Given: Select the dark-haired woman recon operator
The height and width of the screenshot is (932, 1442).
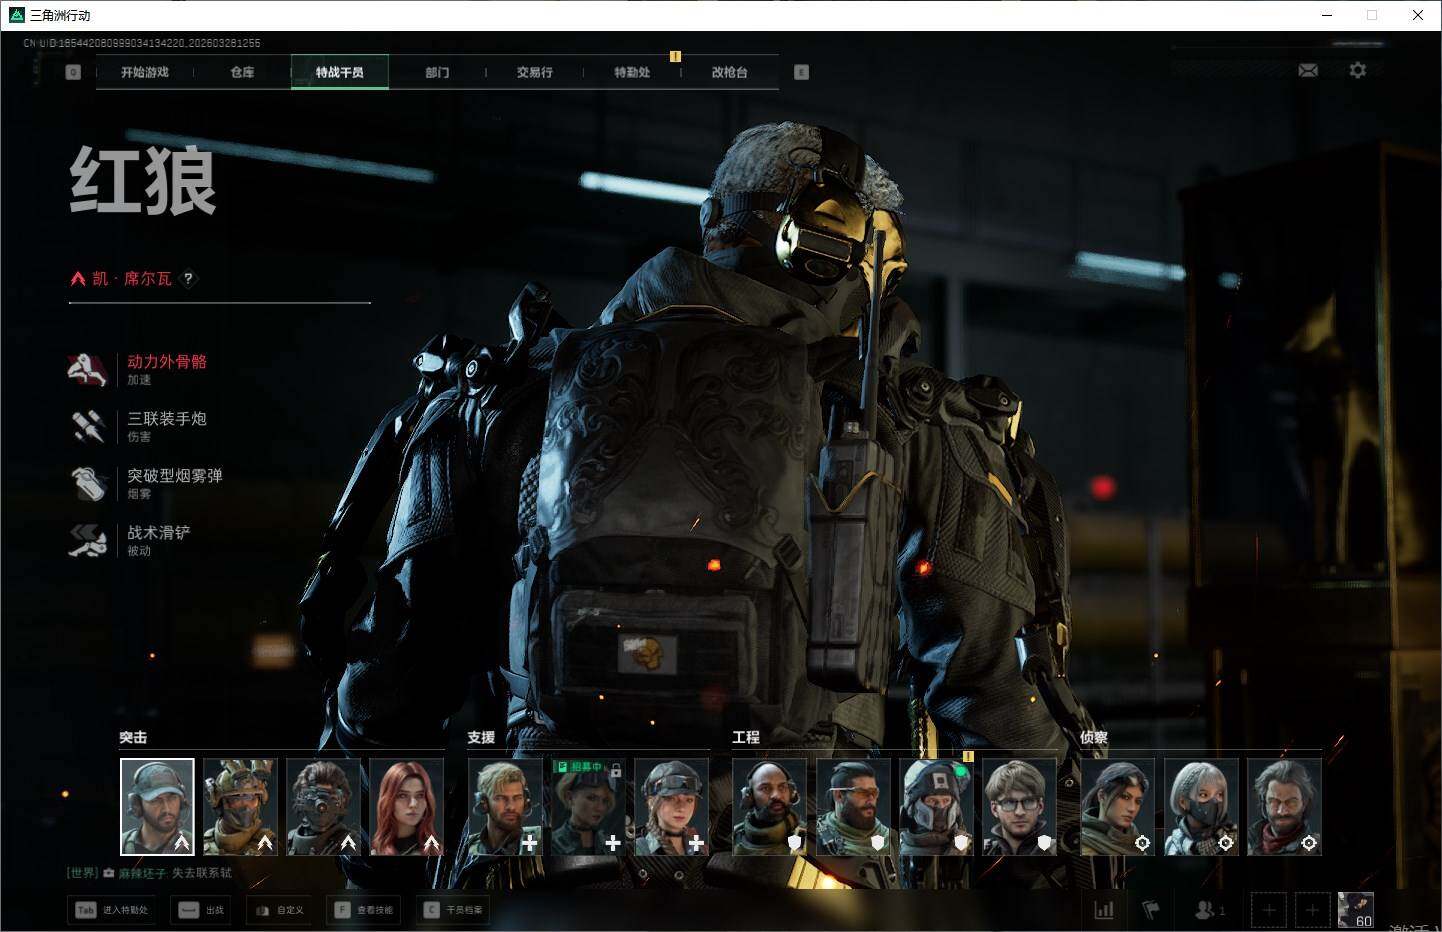Looking at the screenshot, I should 1117,807.
